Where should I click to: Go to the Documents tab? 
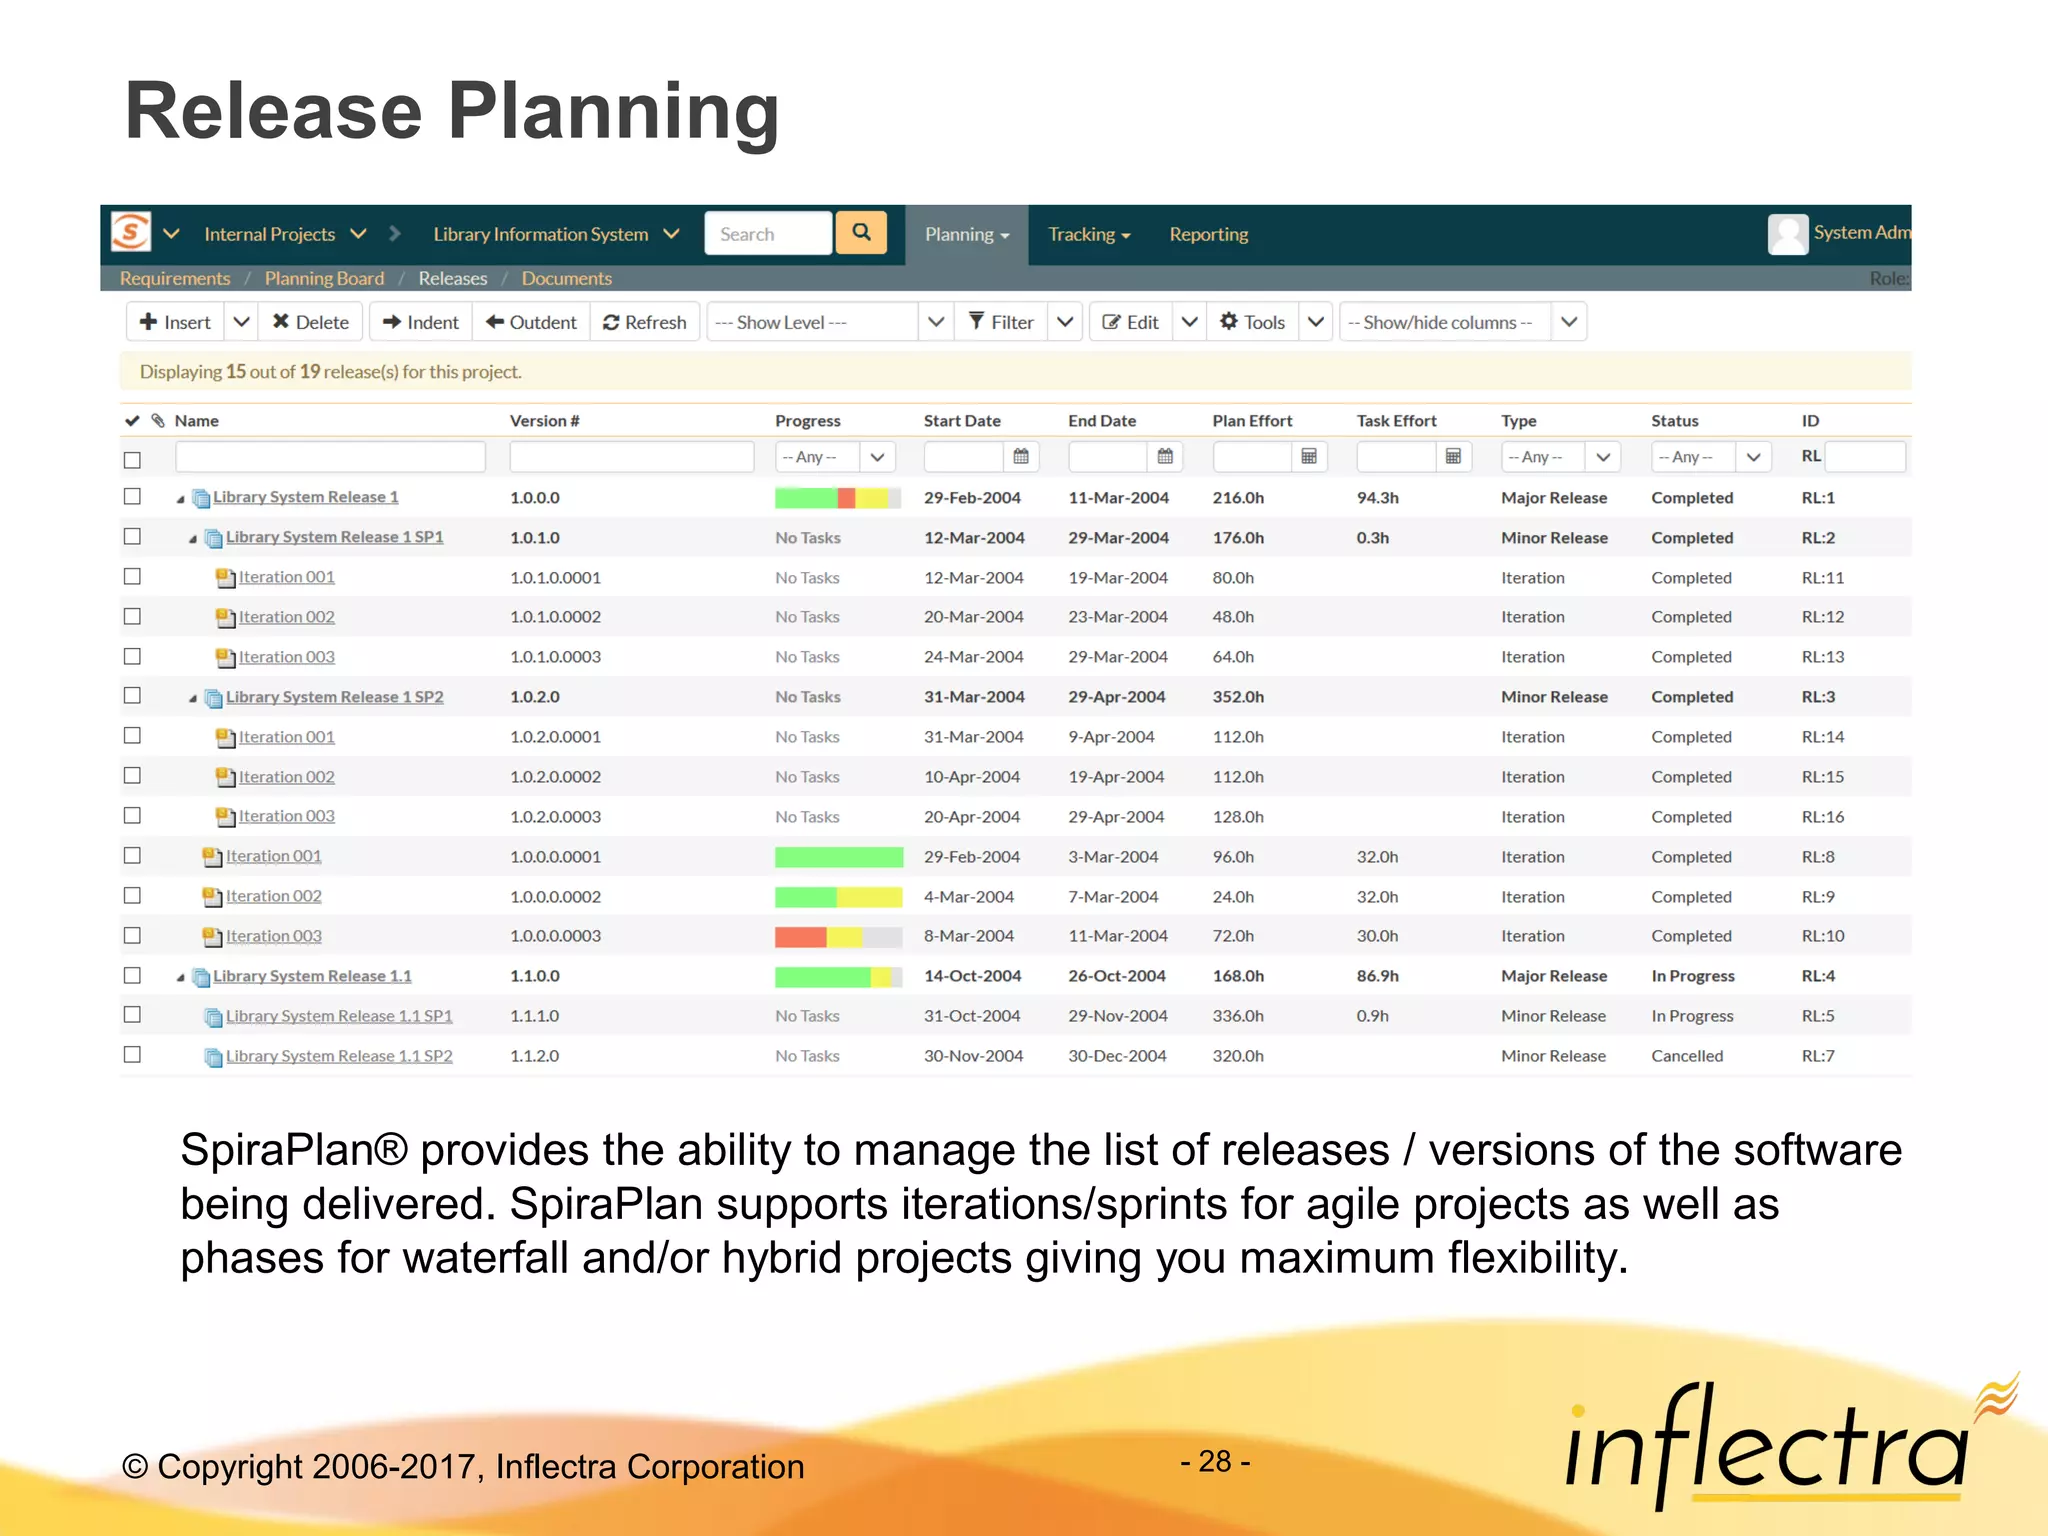(566, 278)
